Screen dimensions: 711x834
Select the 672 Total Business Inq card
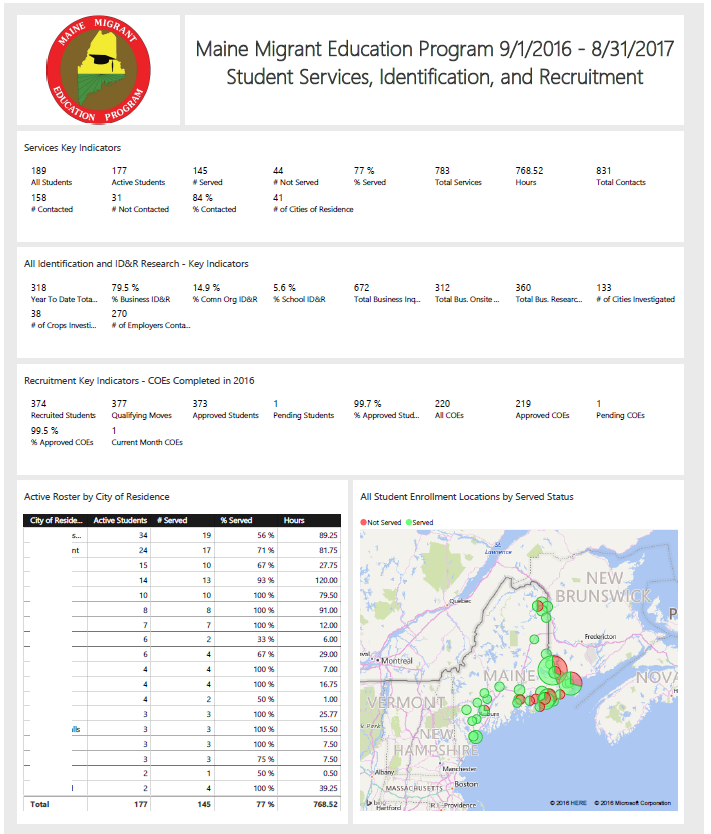pos(387,293)
